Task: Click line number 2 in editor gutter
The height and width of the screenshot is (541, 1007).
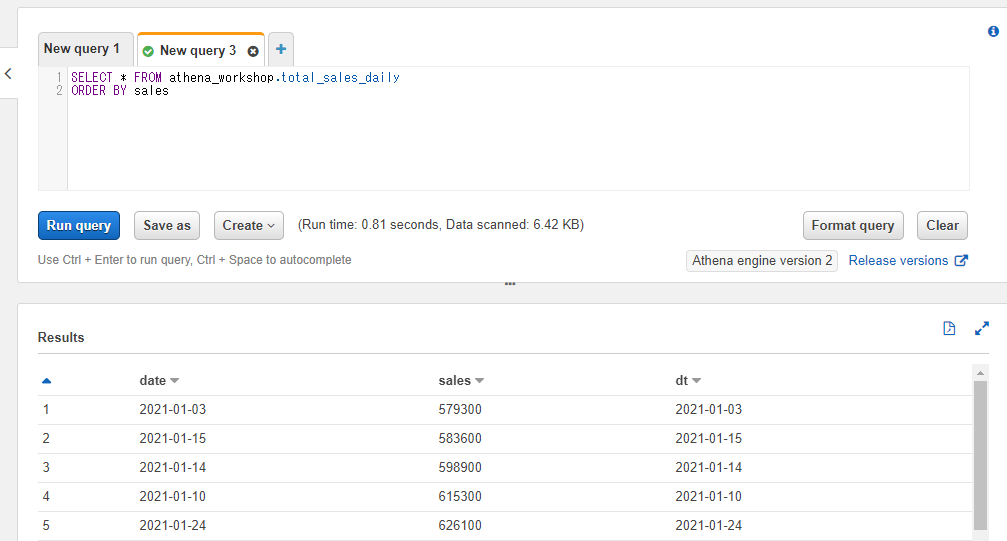Action: (59, 91)
